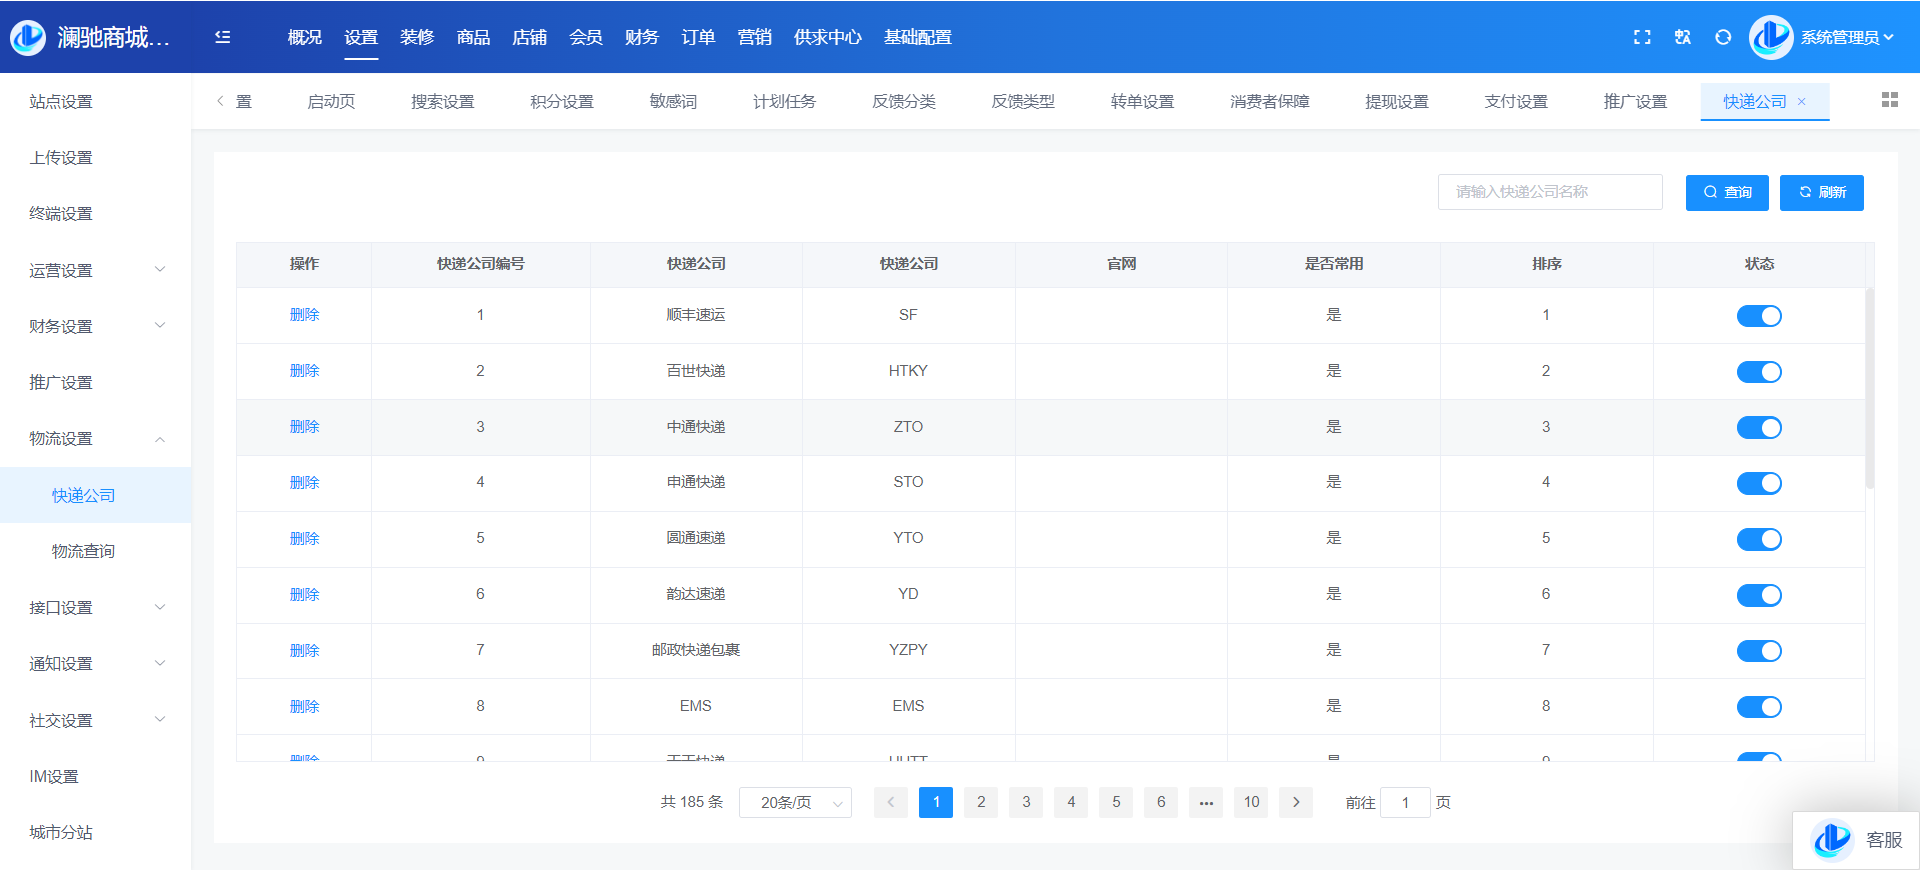The height and width of the screenshot is (870, 1920).
Task: Toggle status switch for EMS row
Action: coord(1759,707)
